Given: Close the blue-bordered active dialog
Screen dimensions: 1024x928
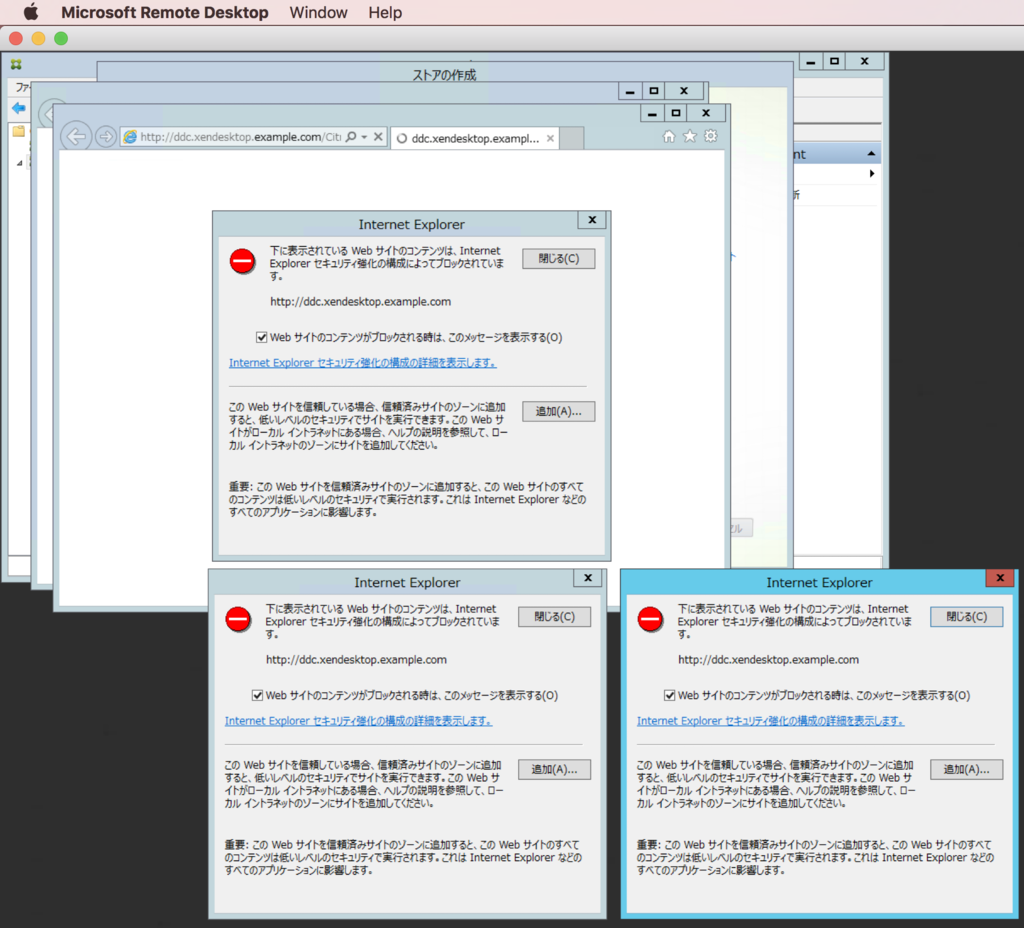Looking at the screenshot, I should point(1000,578).
